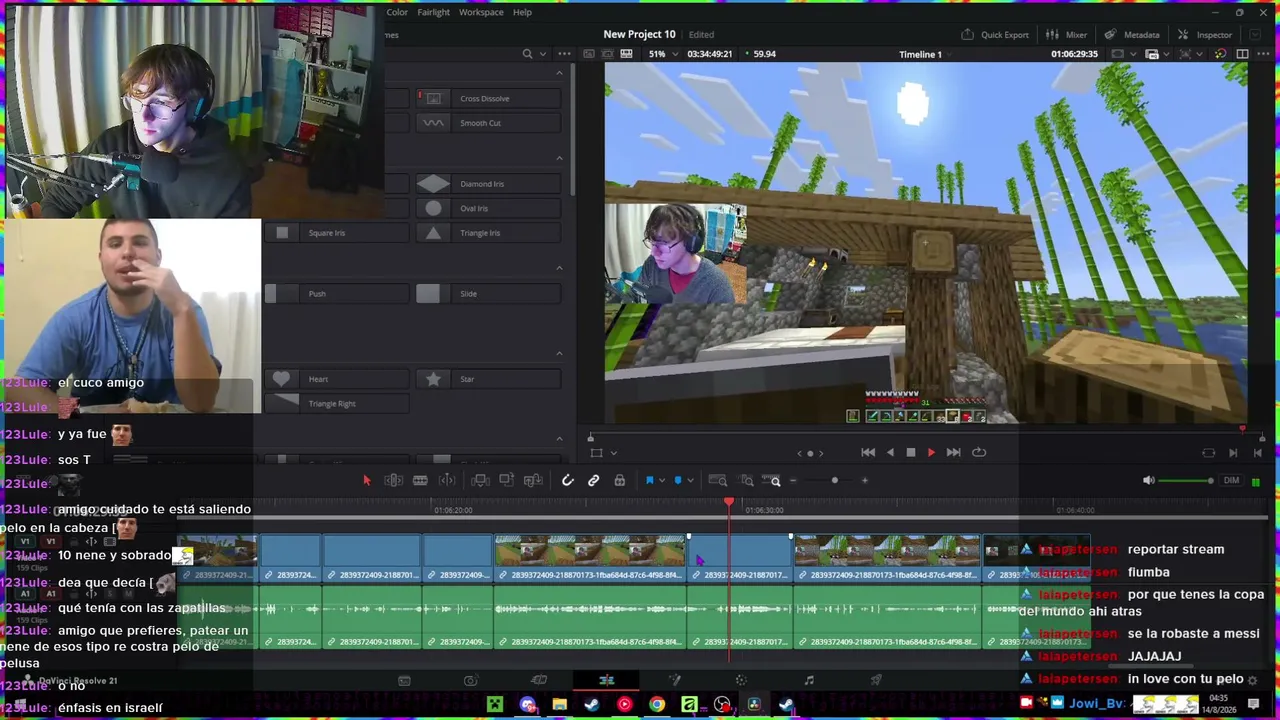Open the Metadata panel button
The height and width of the screenshot is (720, 1280).
(x=1132, y=35)
